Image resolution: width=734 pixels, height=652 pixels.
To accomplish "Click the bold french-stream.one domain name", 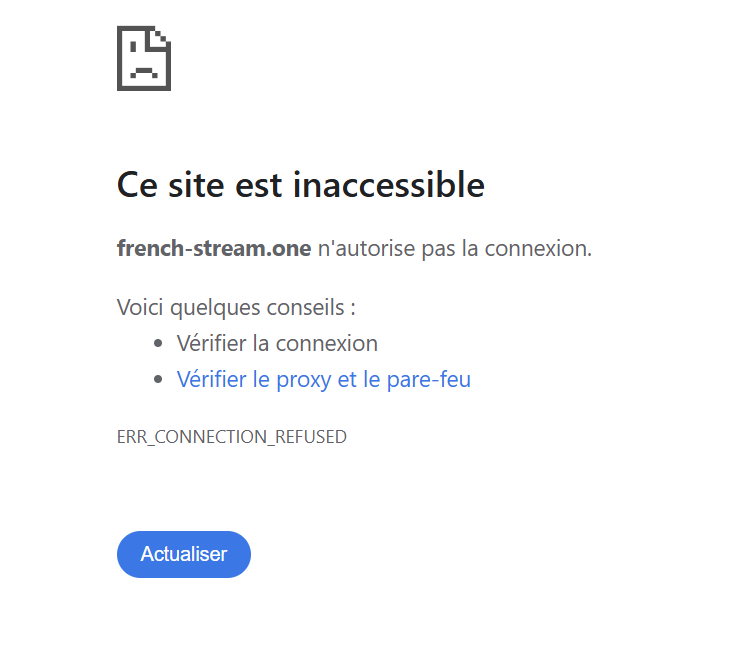I will (214, 249).
